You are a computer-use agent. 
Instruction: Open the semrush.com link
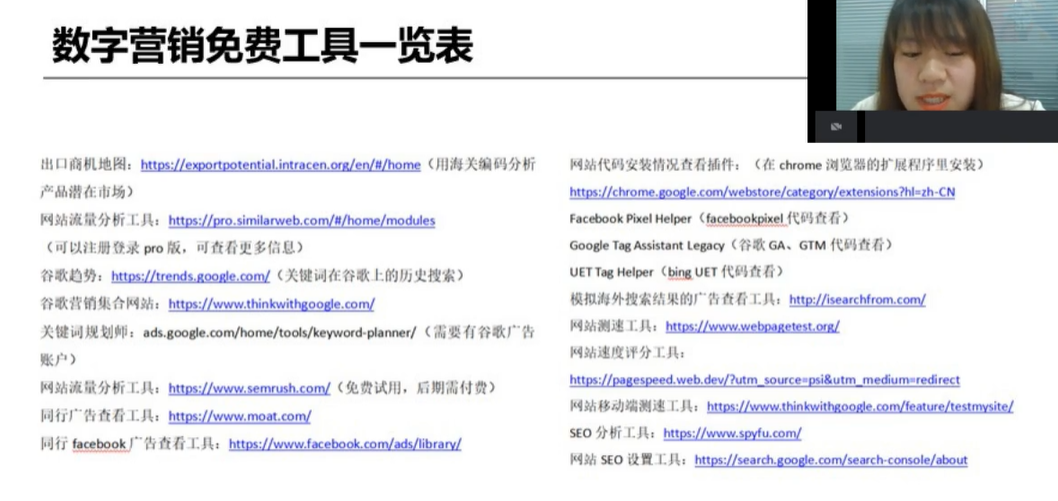[x=249, y=388]
